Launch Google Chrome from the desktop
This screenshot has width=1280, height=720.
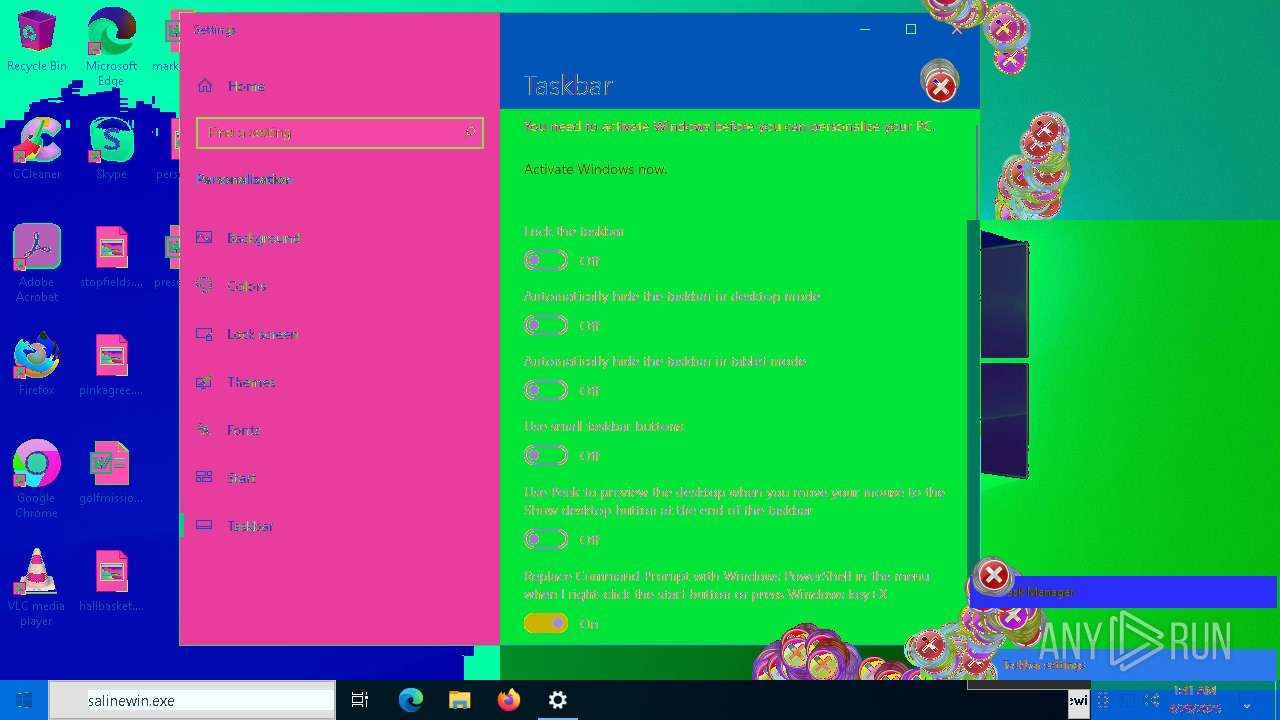(37, 479)
